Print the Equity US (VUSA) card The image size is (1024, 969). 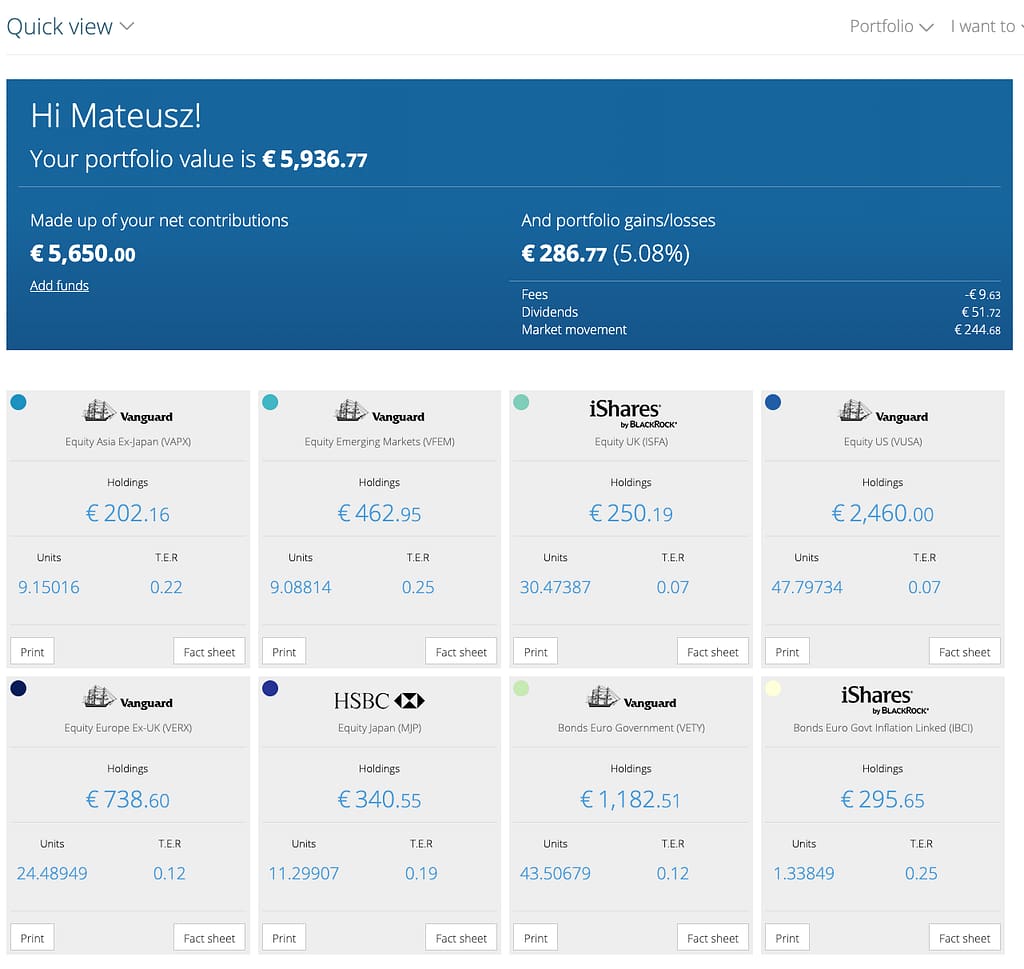(787, 652)
